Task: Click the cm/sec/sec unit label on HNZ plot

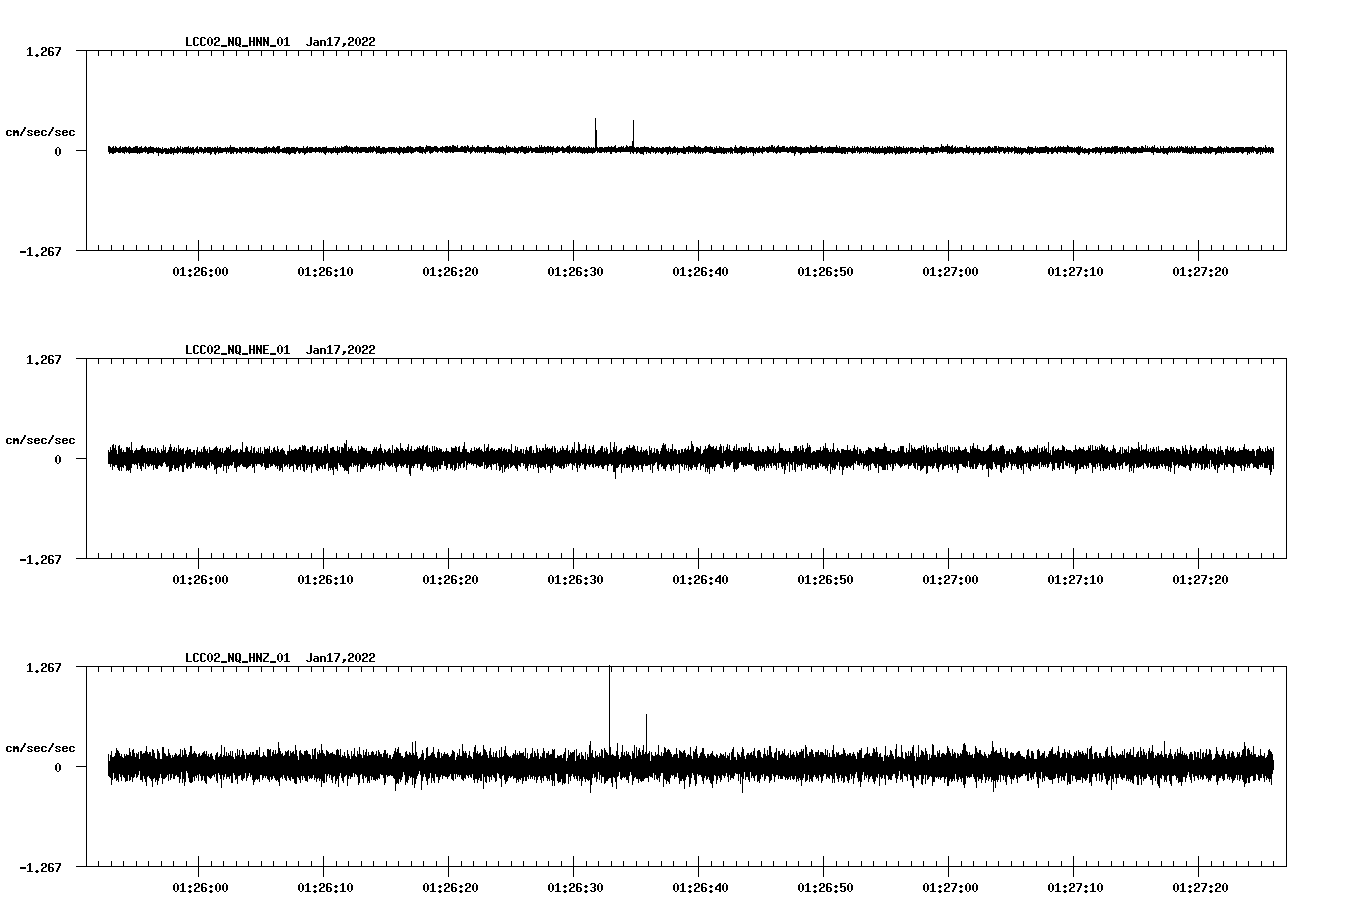Action: [40, 748]
